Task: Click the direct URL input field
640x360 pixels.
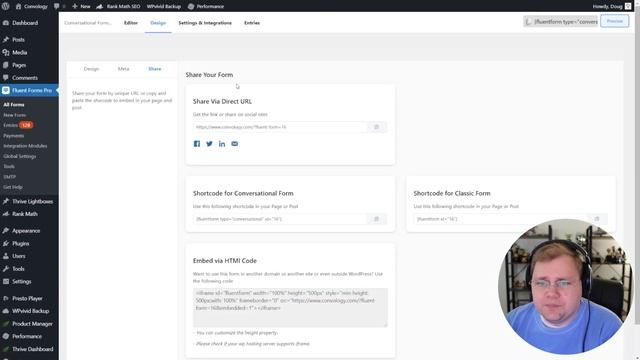Action: 280,127
